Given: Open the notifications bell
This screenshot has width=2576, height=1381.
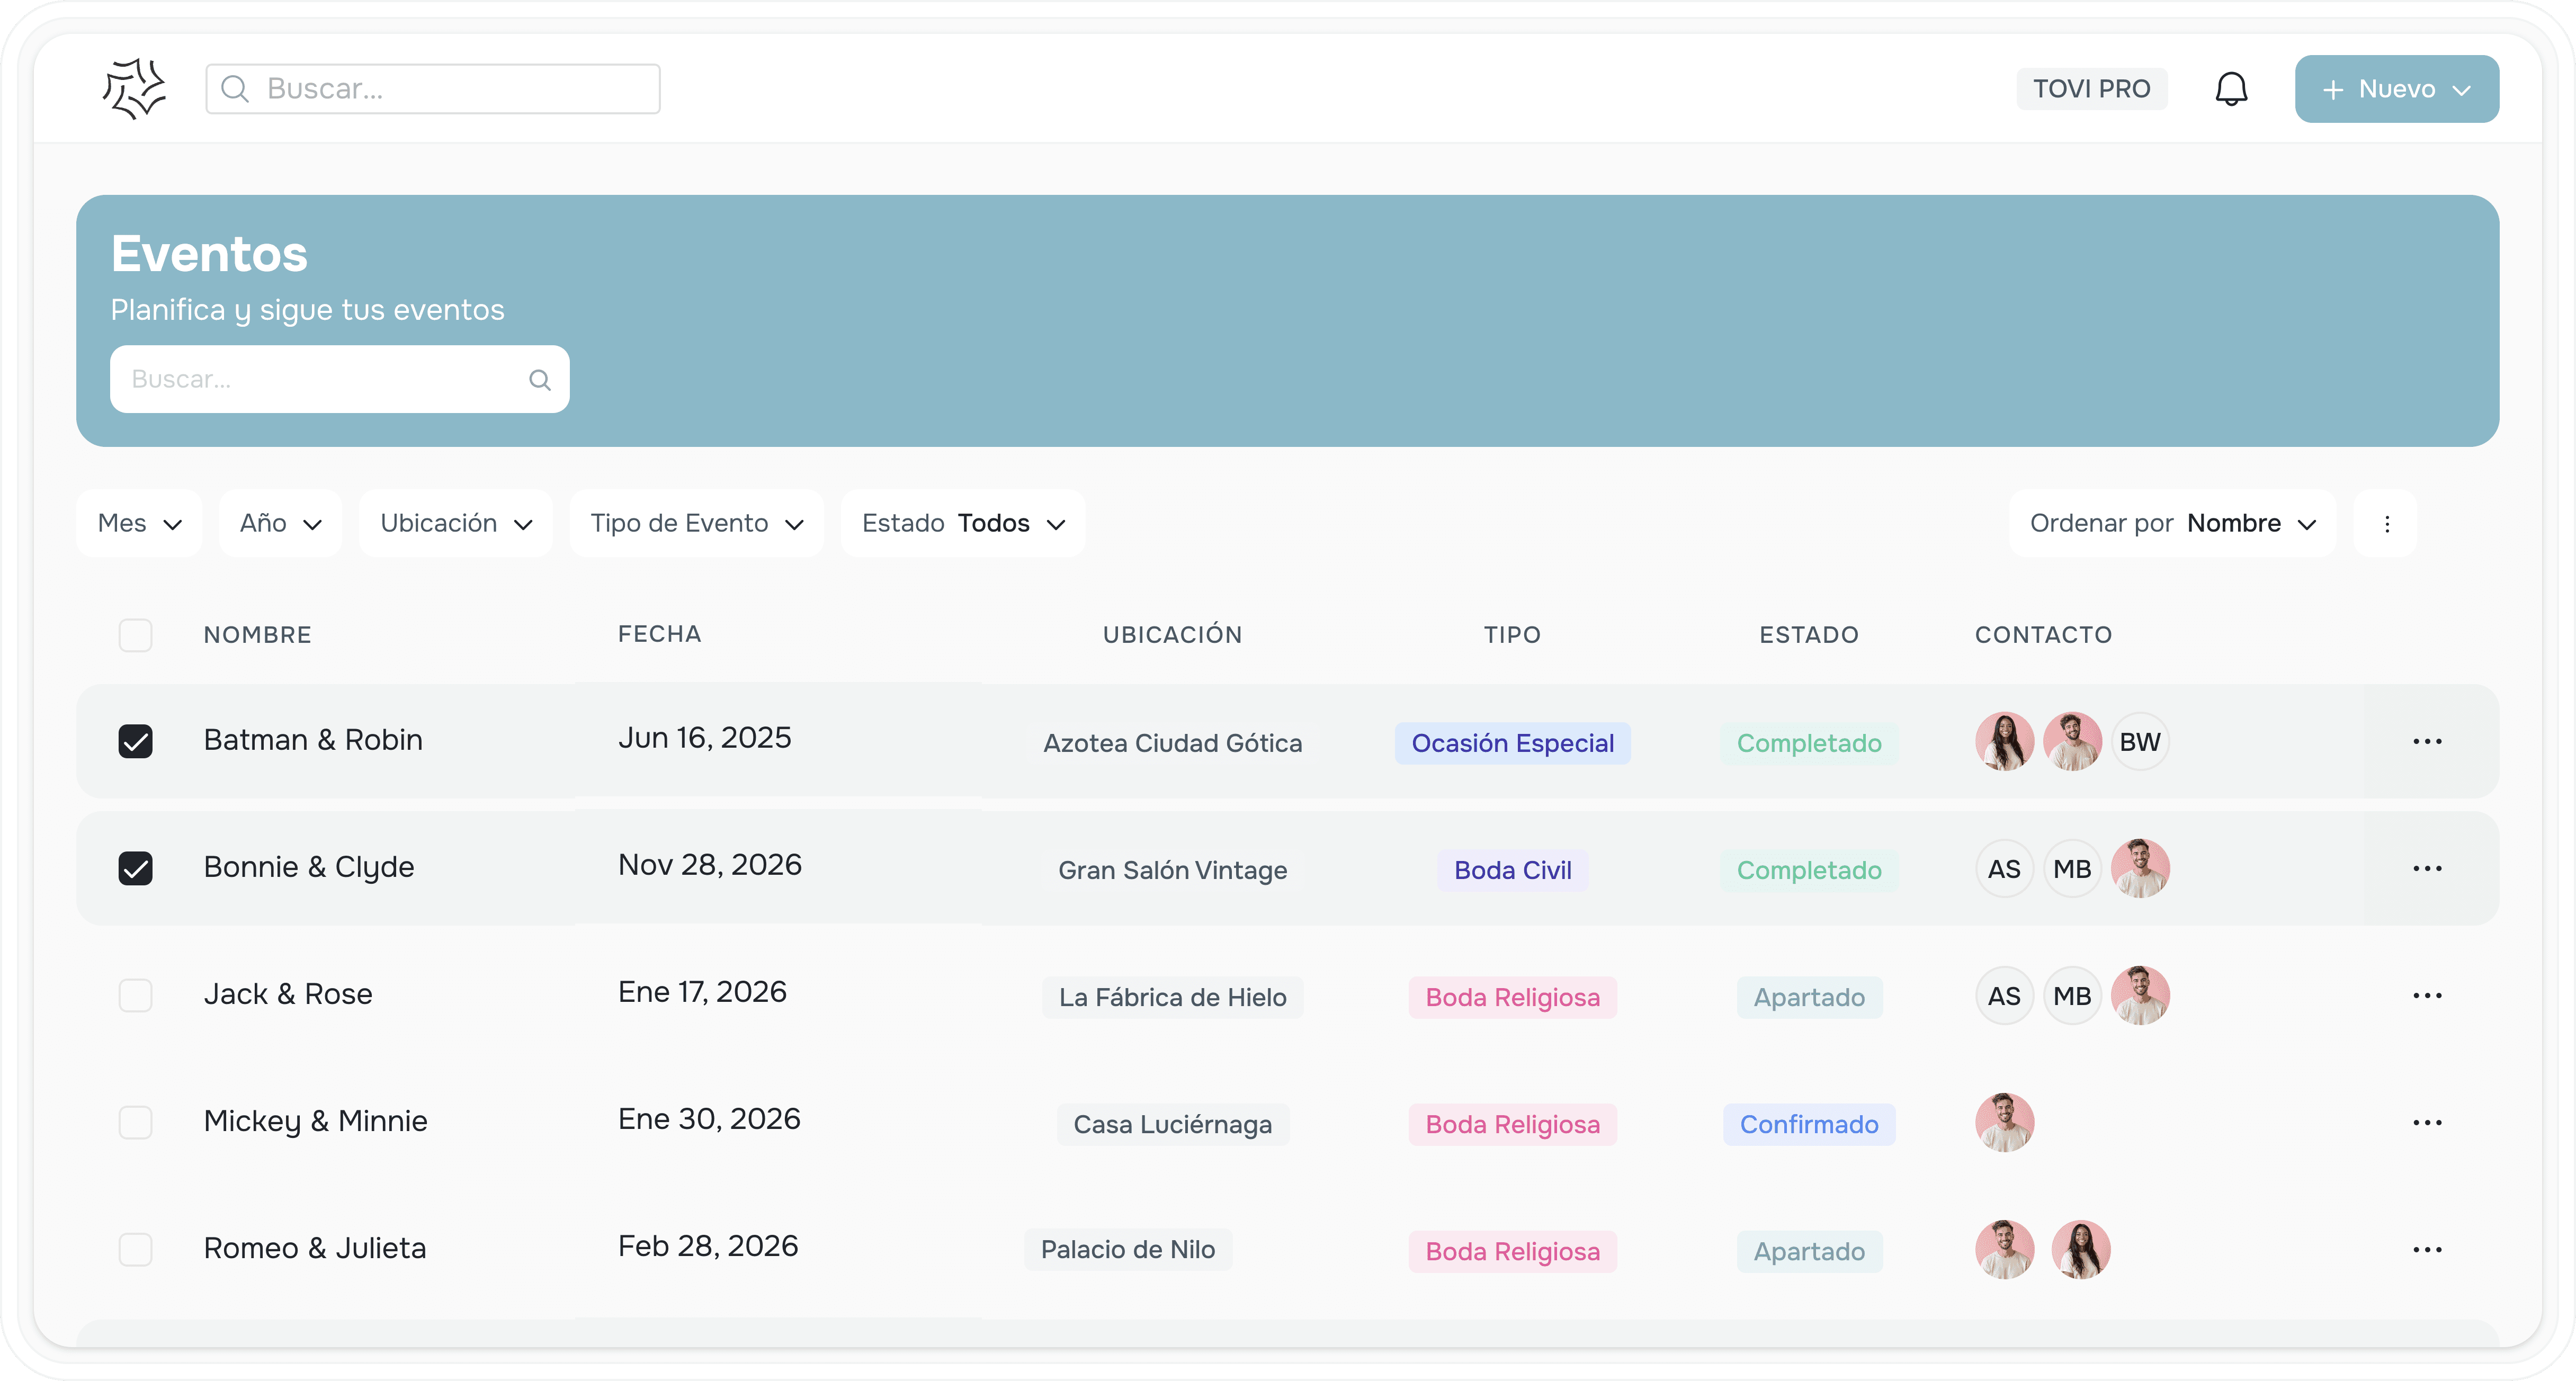Looking at the screenshot, I should [x=2231, y=89].
